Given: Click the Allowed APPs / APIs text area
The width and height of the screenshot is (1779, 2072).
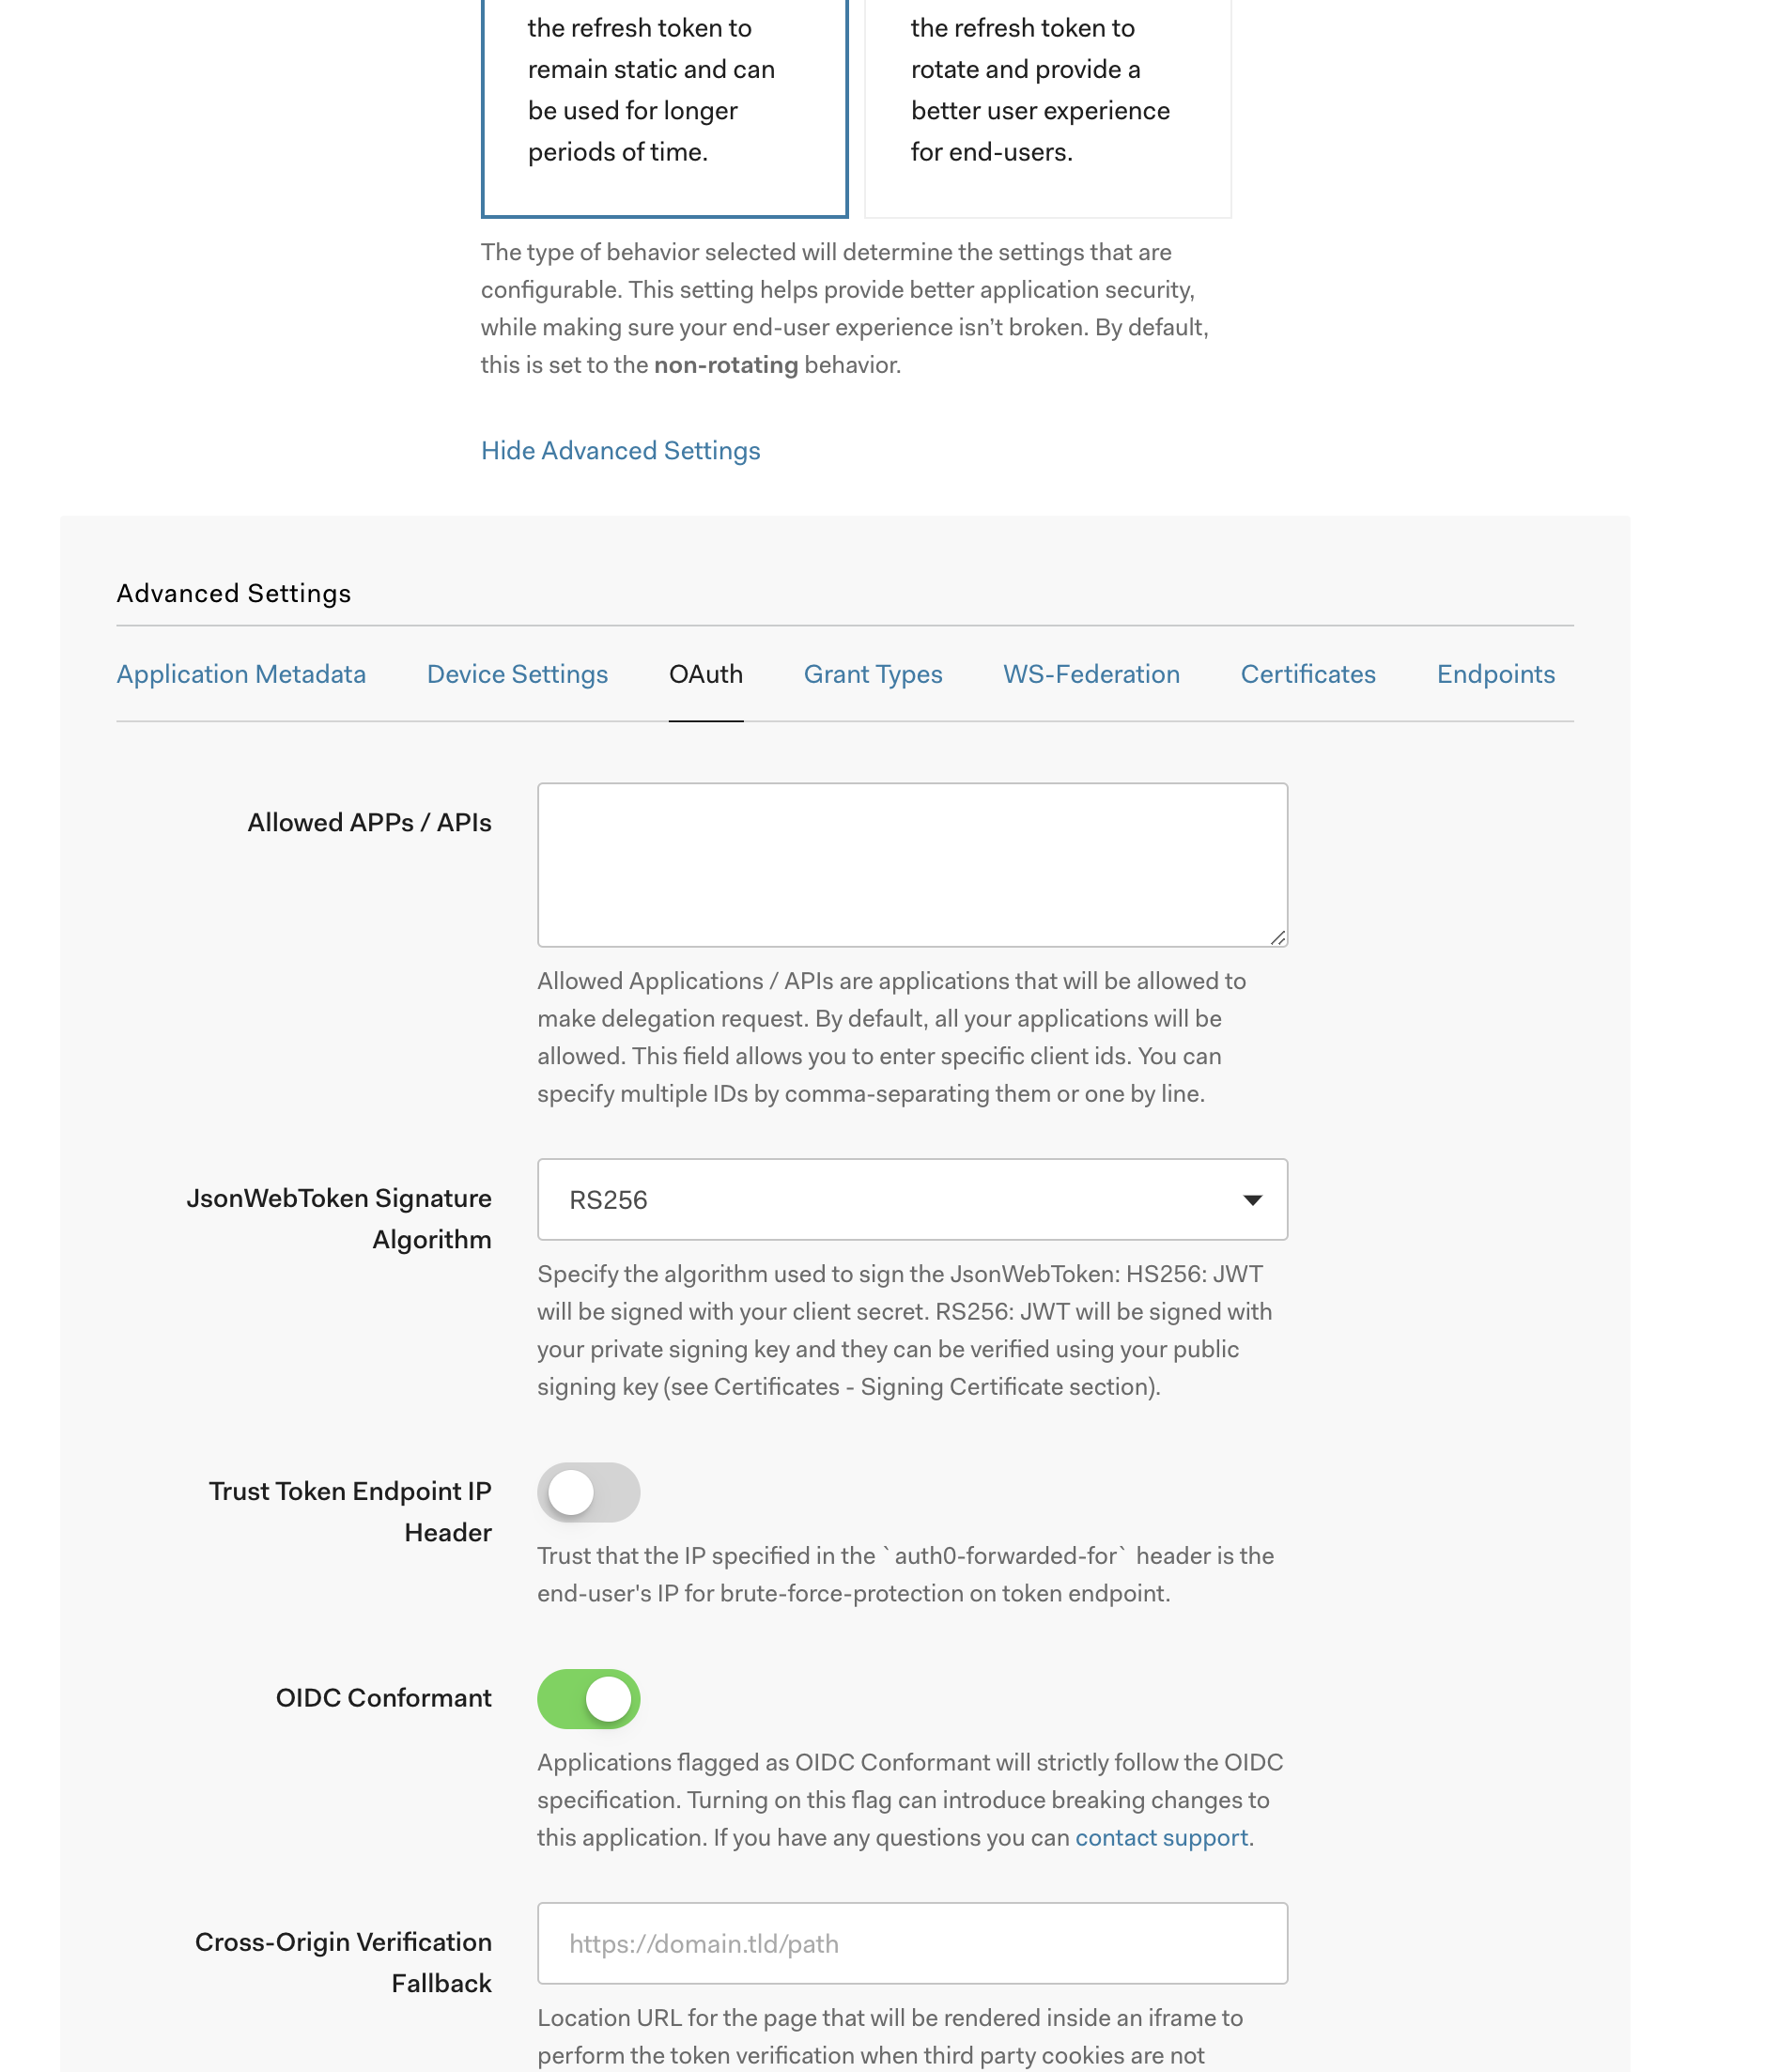Looking at the screenshot, I should (x=911, y=864).
